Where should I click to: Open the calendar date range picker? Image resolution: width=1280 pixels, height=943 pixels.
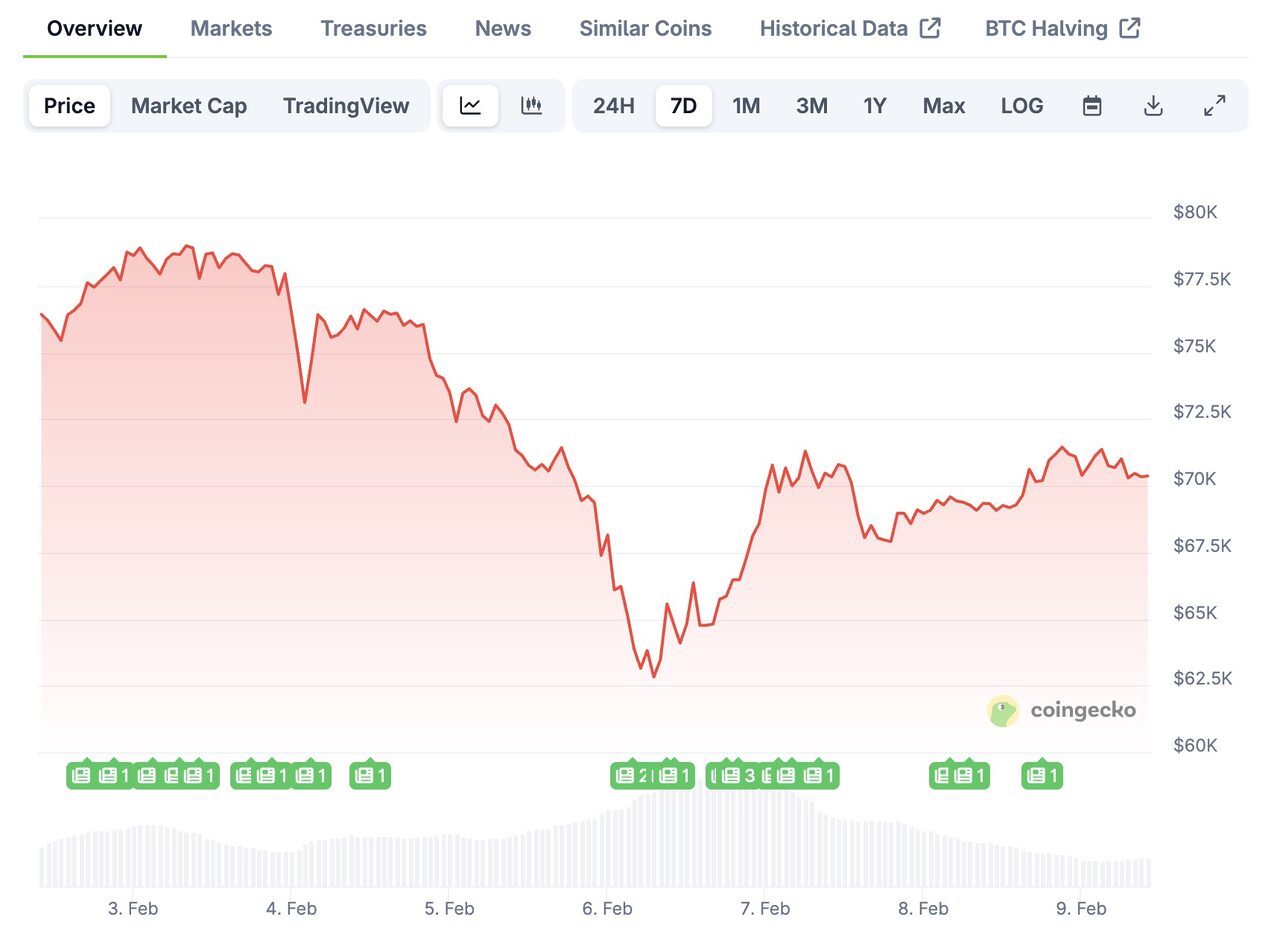click(1092, 106)
